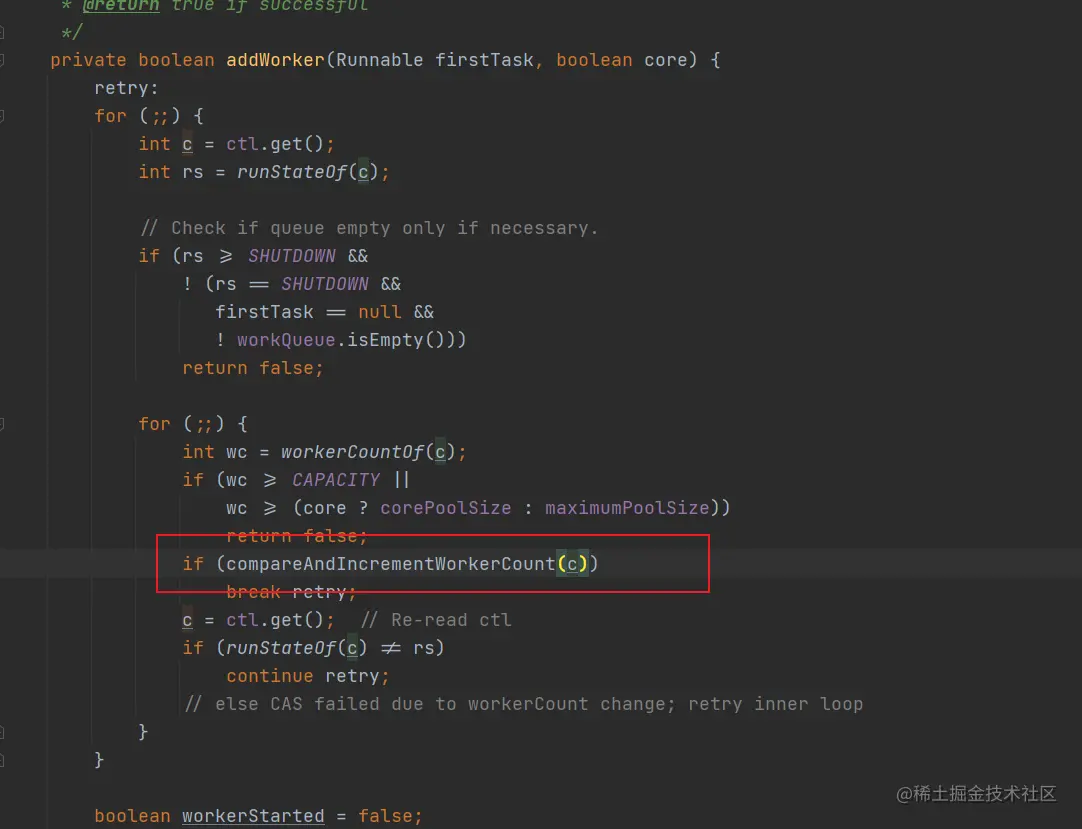
Task: Click rs variable in 'int rs =' declaration
Action: pyautogui.click(x=193, y=172)
